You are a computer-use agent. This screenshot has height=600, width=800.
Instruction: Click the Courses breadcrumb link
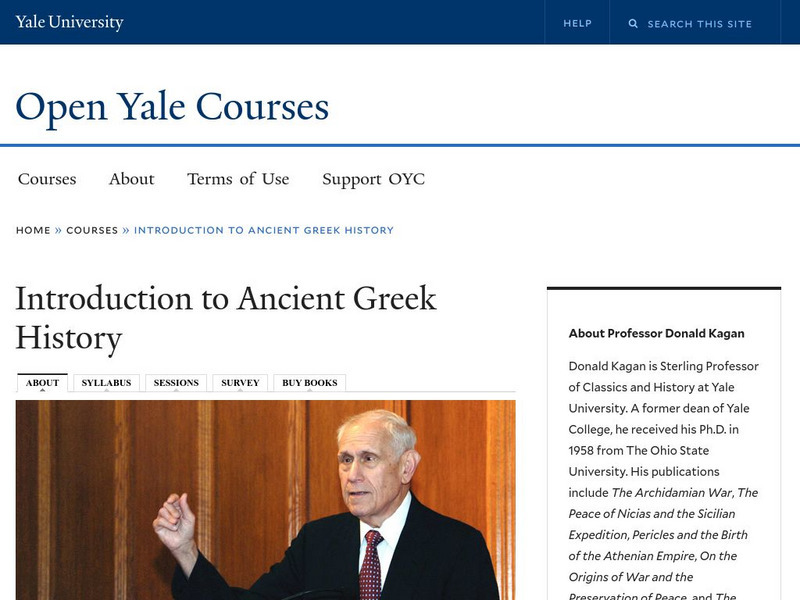(x=92, y=230)
